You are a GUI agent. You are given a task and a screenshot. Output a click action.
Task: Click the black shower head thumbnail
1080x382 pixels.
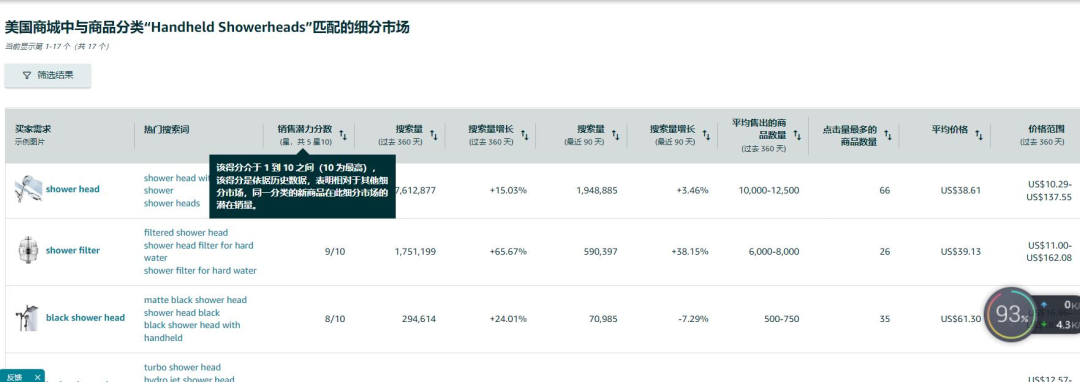point(28,318)
